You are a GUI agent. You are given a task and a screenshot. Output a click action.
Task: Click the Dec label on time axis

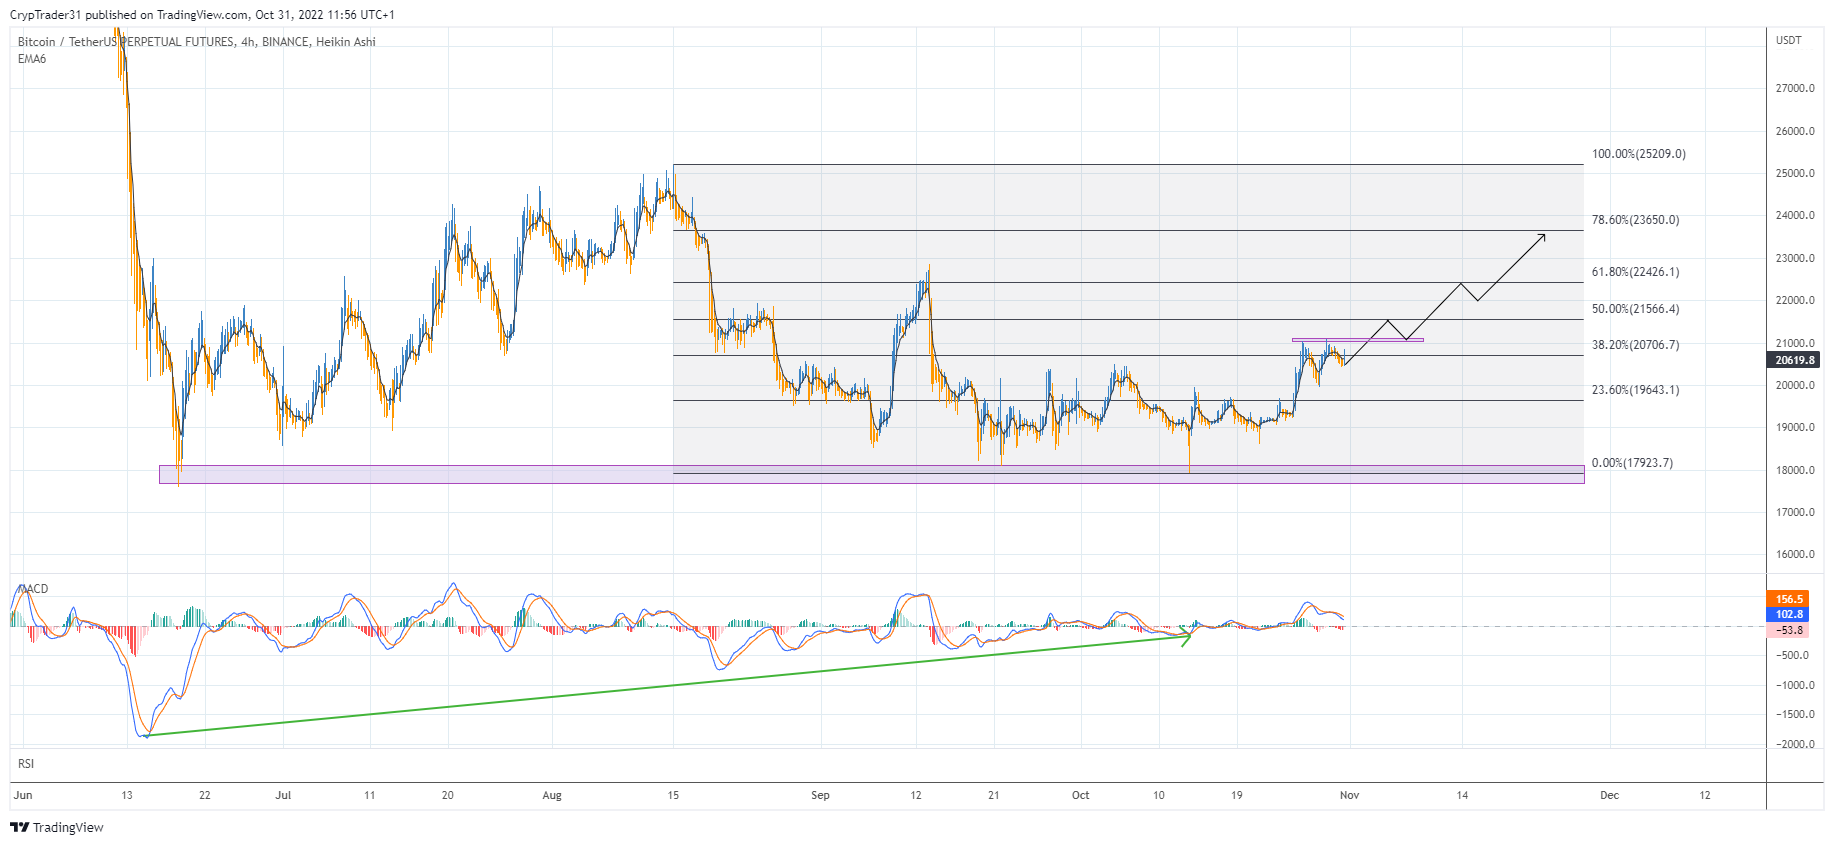click(x=1609, y=796)
